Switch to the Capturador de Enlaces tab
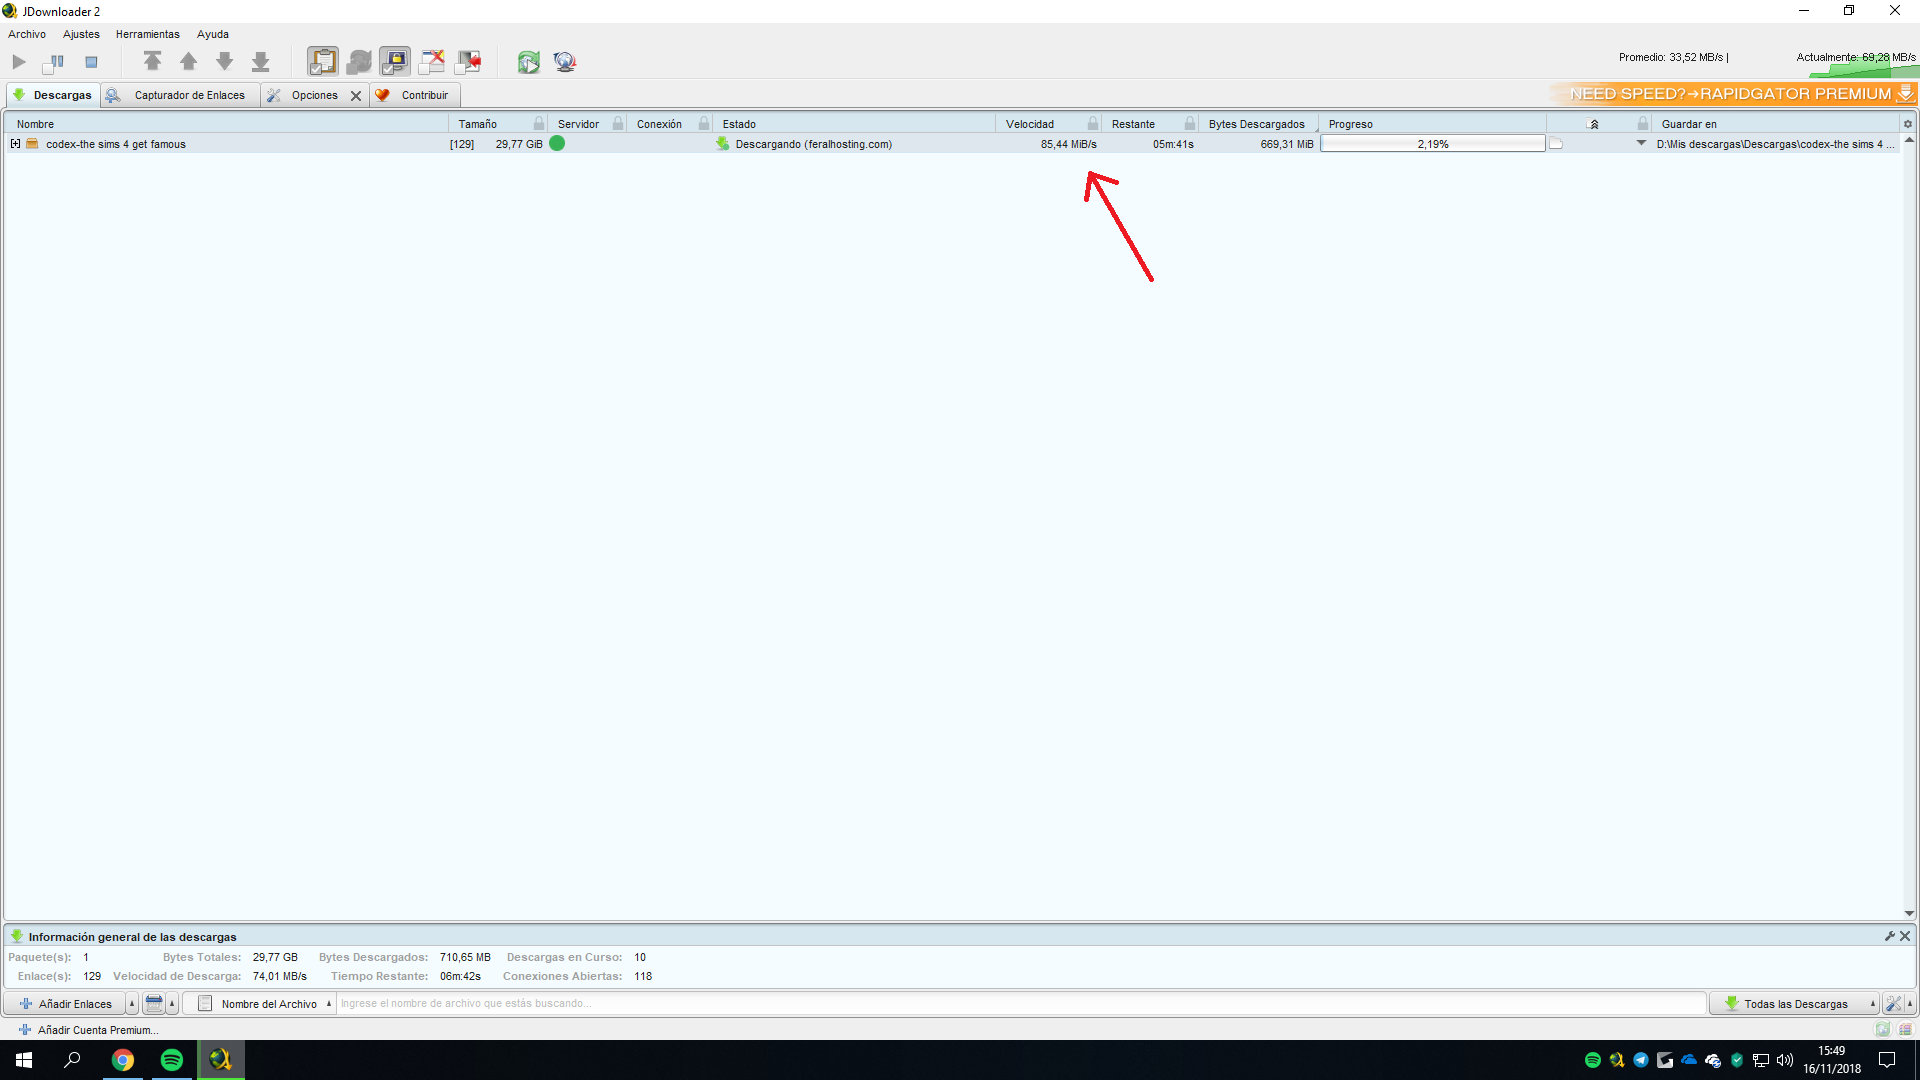This screenshot has width=1920, height=1080. [x=189, y=95]
